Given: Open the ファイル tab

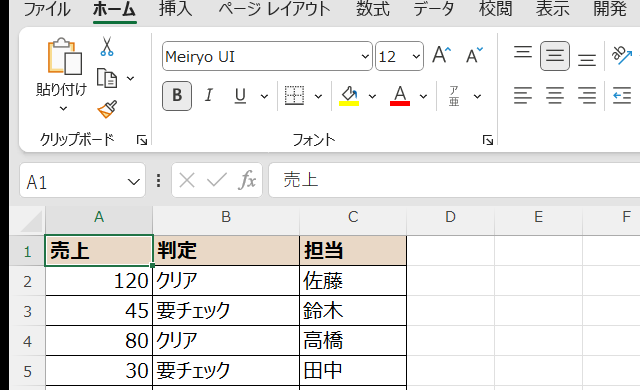Looking at the screenshot, I should [47, 9].
